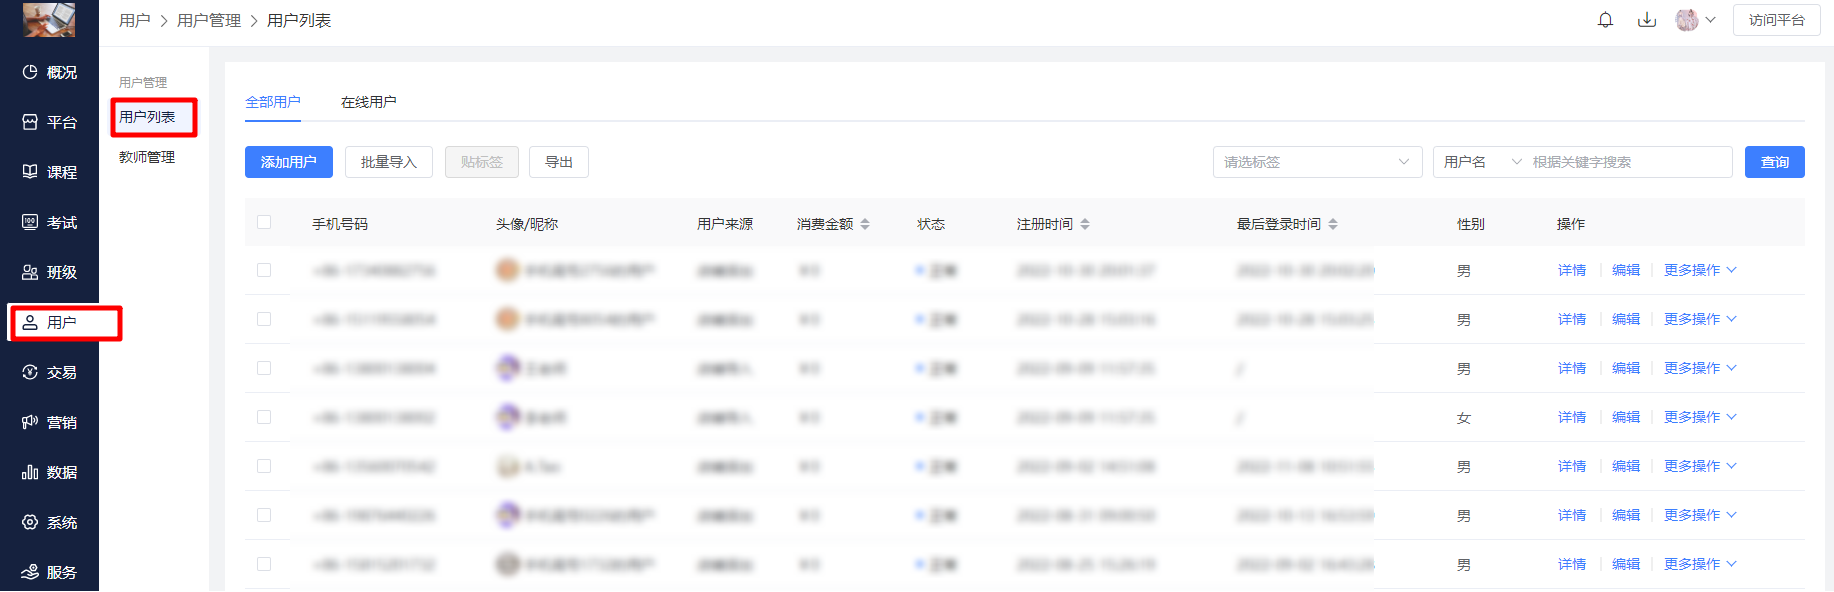Click the platform logo thumbnail
Image resolution: width=1834 pixels, height=592 pixels.
[49, 19]
